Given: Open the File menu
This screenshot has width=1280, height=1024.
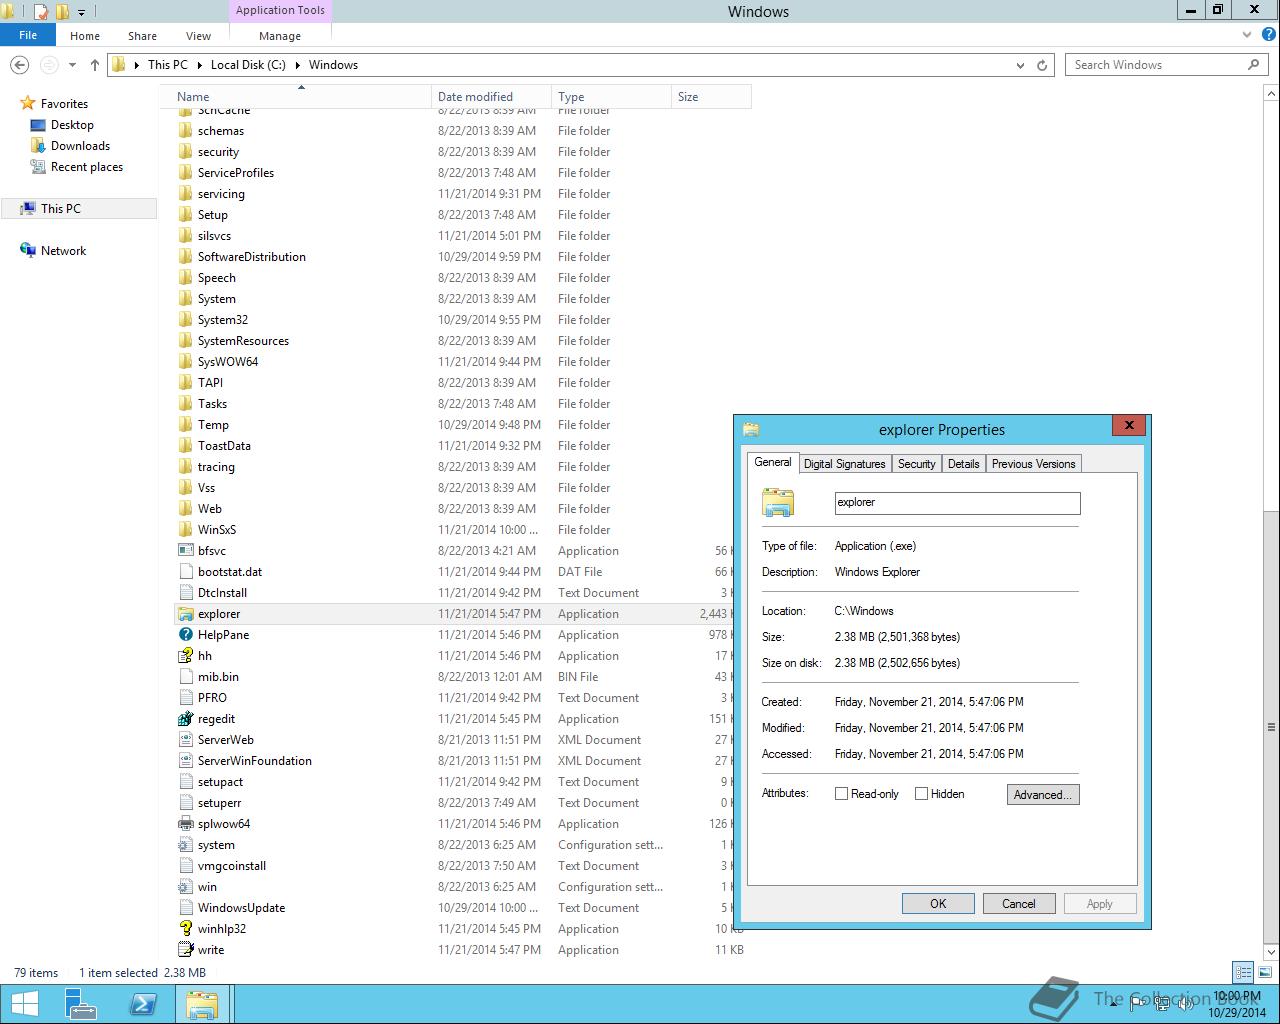Looking at the screenshot, I should tap(28, 35).
